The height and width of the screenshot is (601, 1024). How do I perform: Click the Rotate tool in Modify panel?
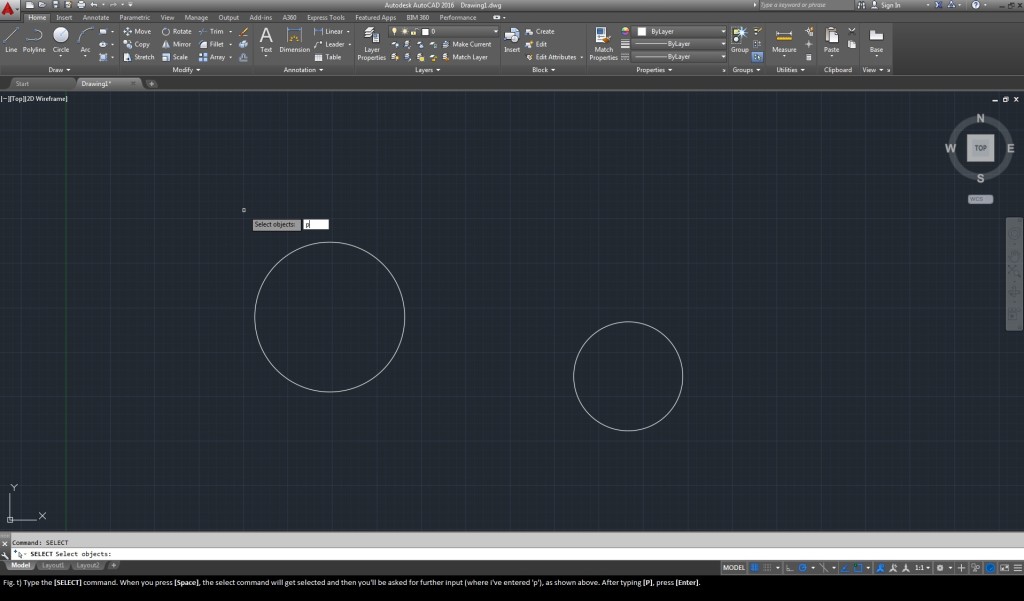pos(176,31)
